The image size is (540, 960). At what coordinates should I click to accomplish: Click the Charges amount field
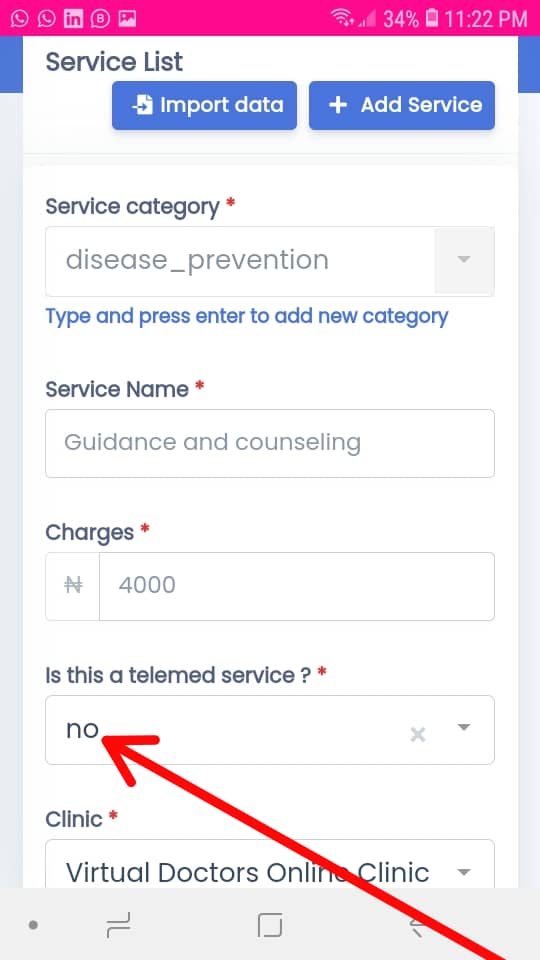[297, 587]
